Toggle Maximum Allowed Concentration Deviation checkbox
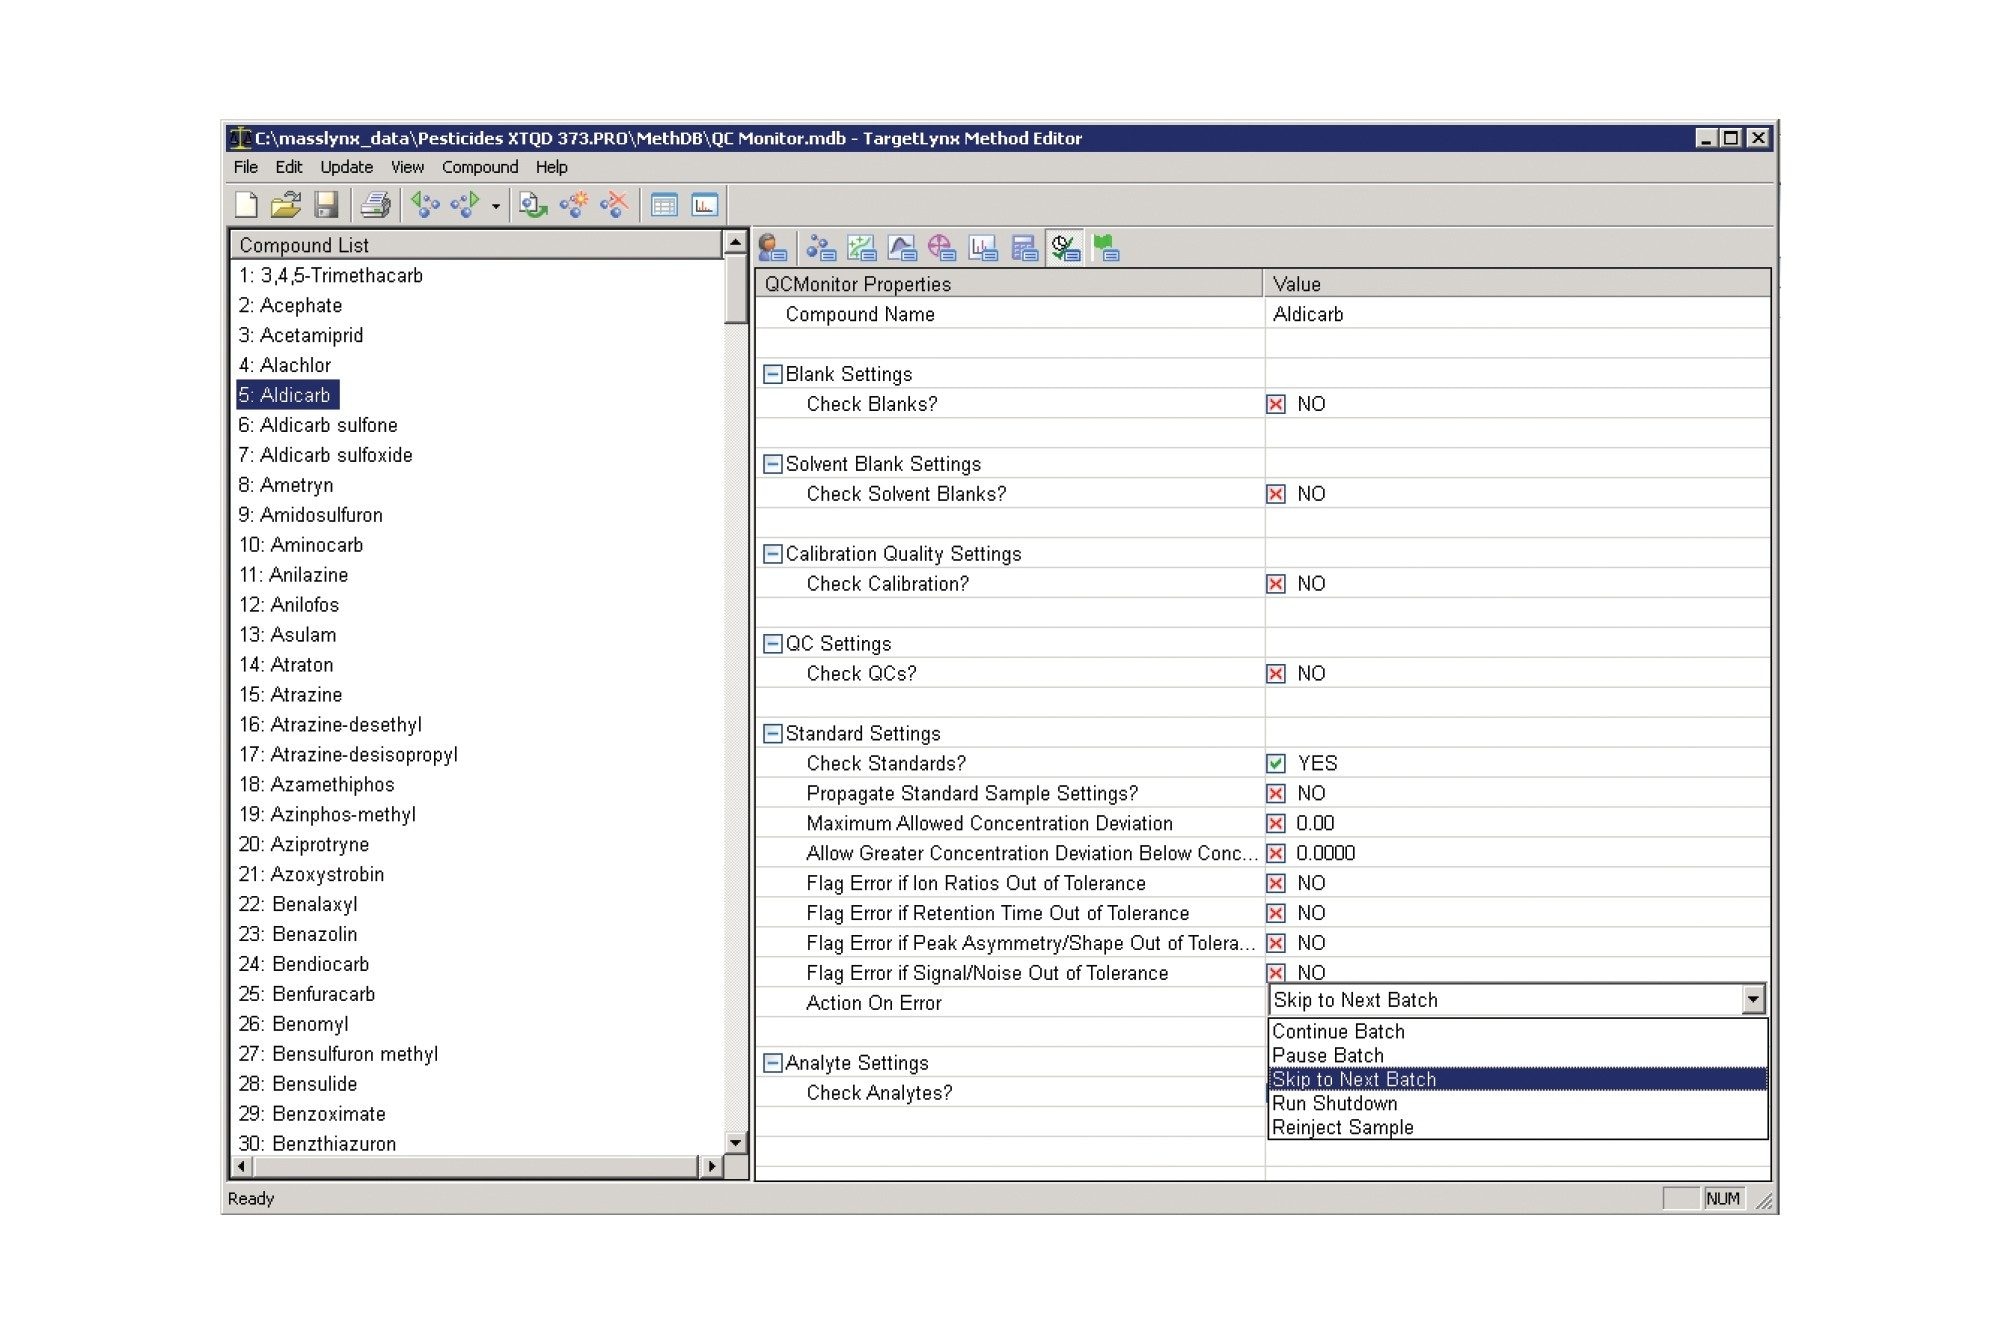This screenshot has width=2000, height=1333. click(1276, 824)
